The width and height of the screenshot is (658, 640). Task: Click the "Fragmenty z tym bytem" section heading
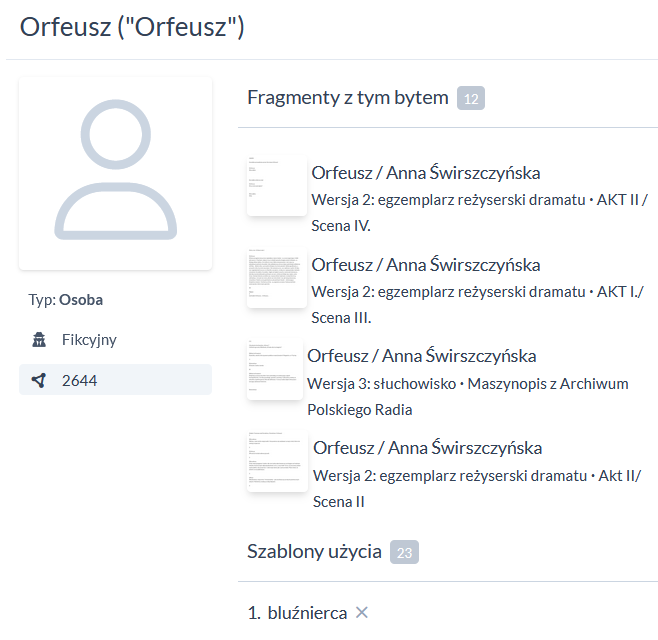[x=347, y=97]
